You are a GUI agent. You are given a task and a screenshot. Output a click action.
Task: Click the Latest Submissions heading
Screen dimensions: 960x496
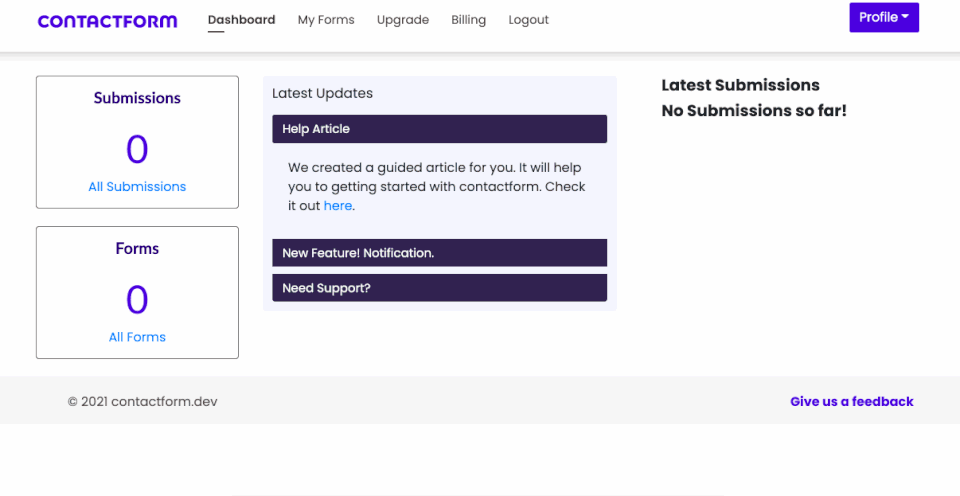click(740, 85)
